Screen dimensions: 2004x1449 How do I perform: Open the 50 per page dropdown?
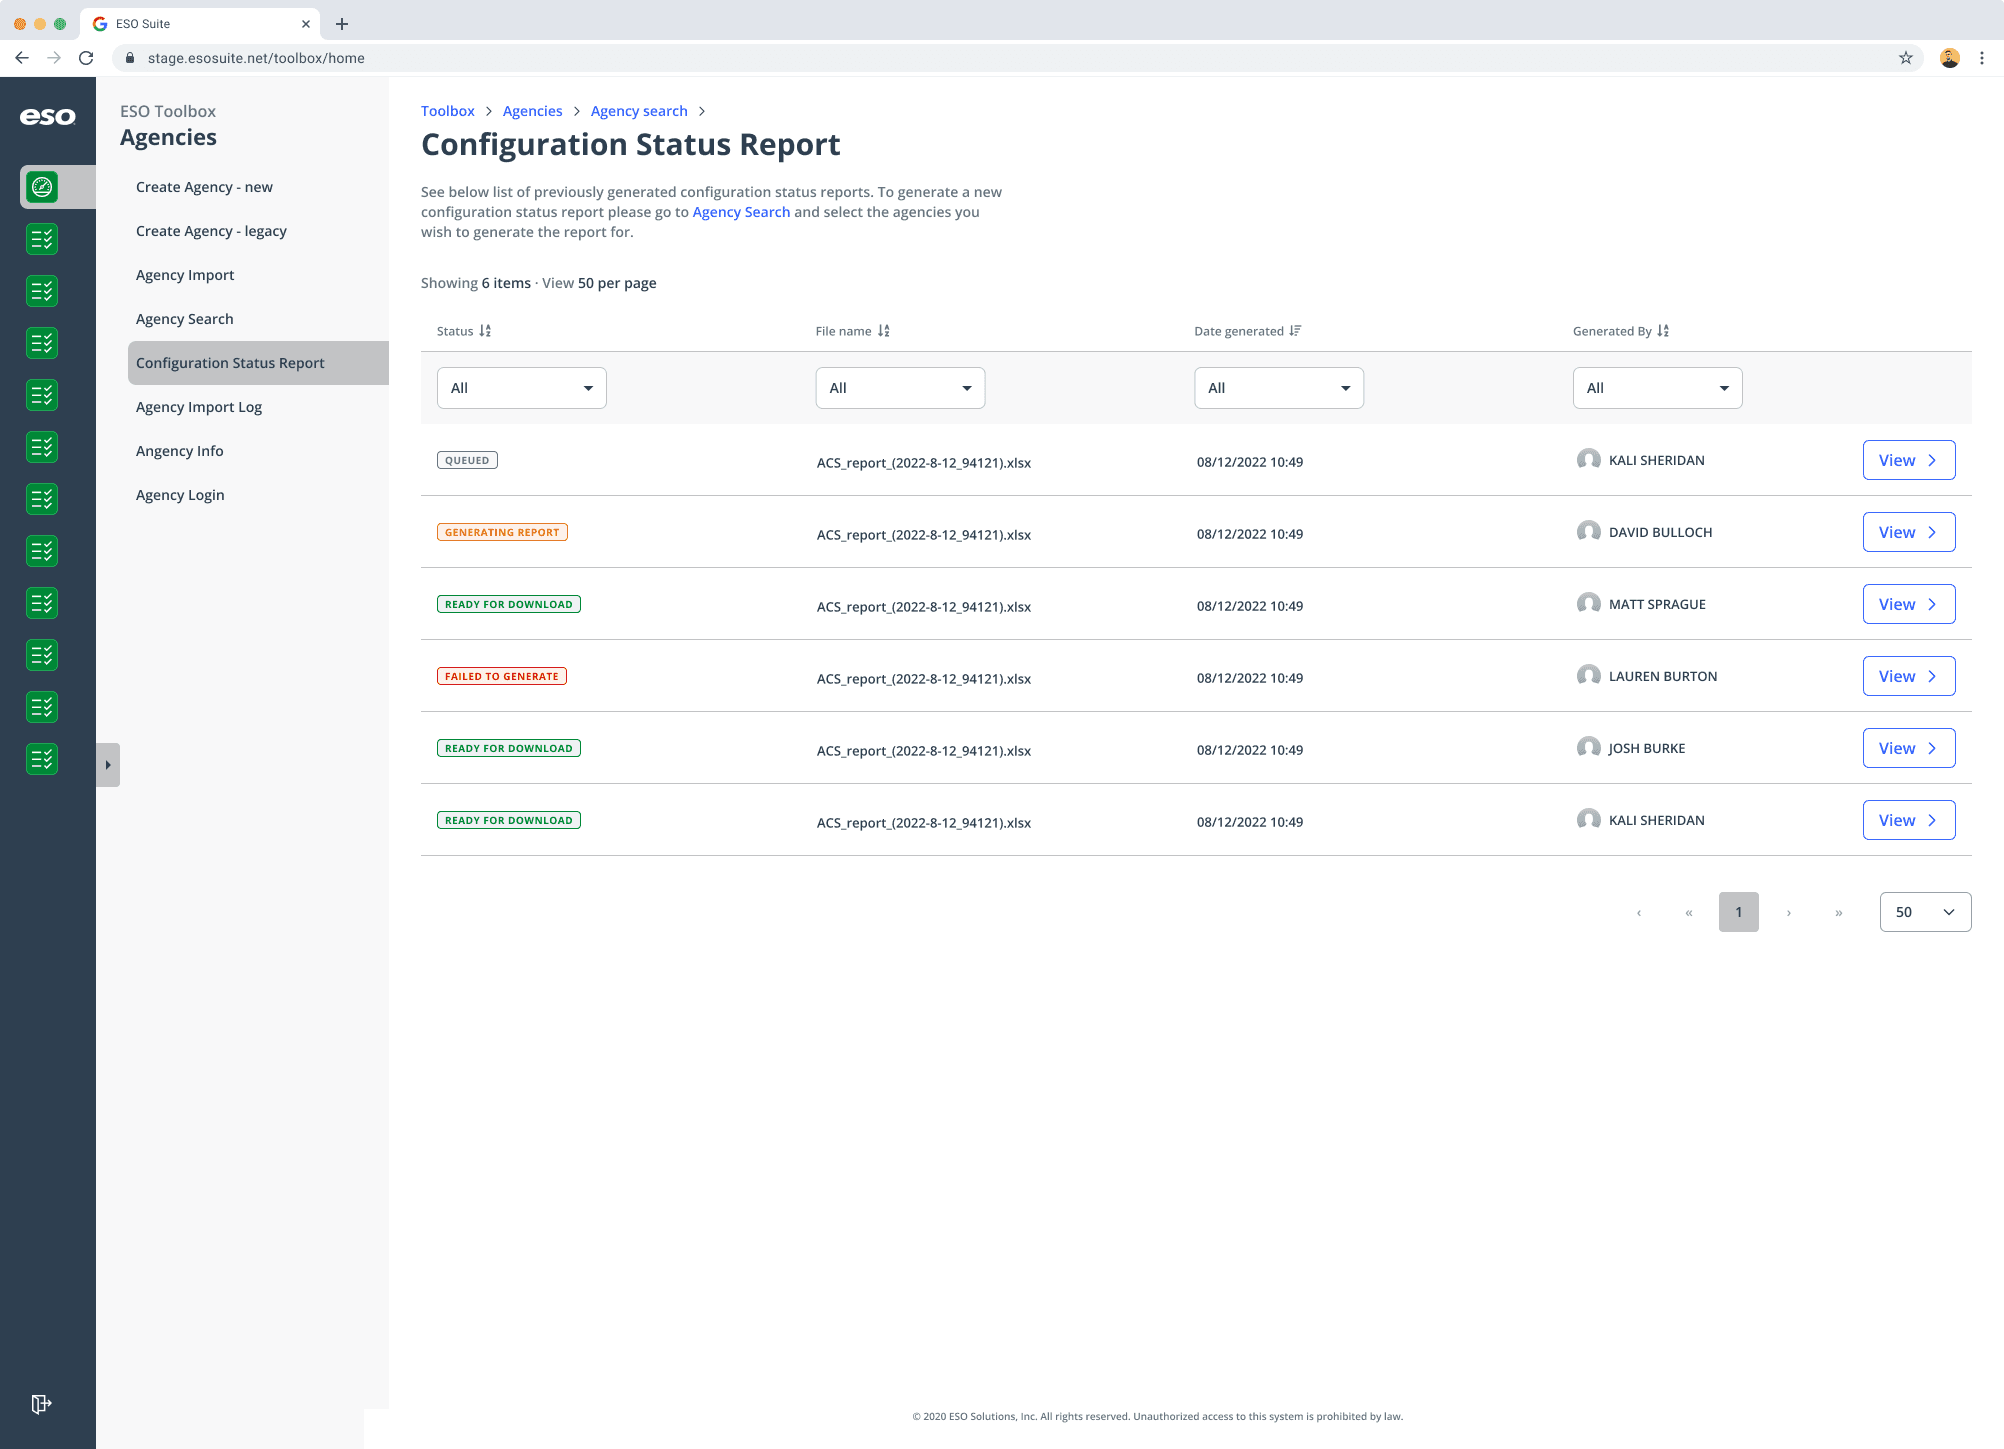(1925, 912)
